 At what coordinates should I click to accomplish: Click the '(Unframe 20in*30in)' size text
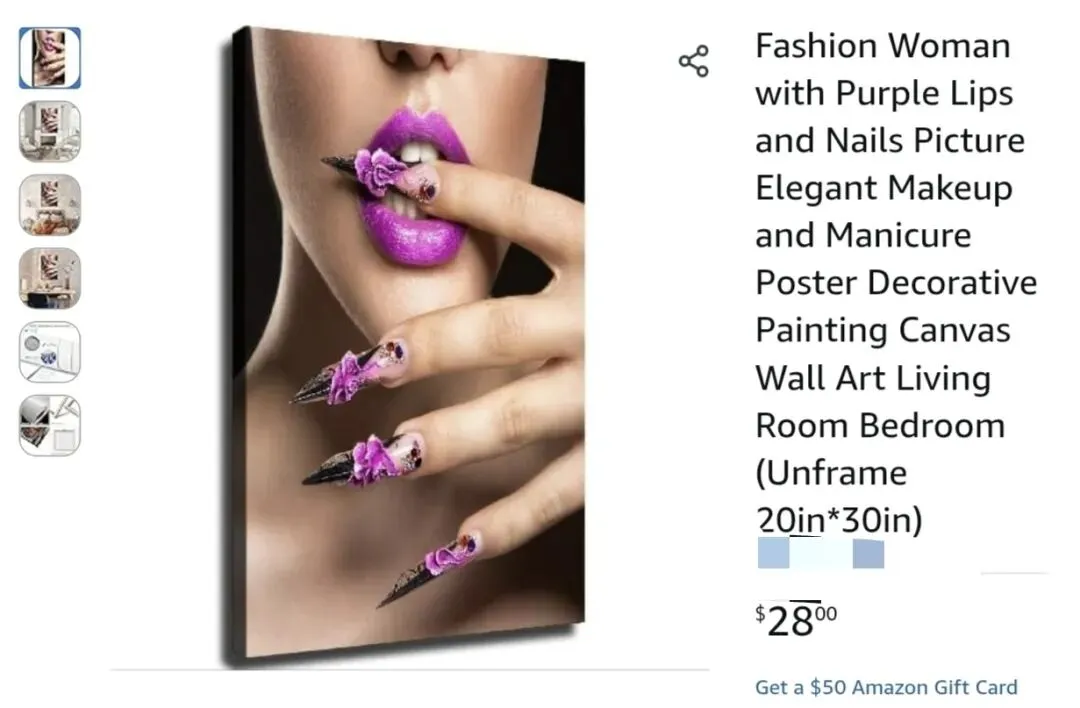[839, 497]
